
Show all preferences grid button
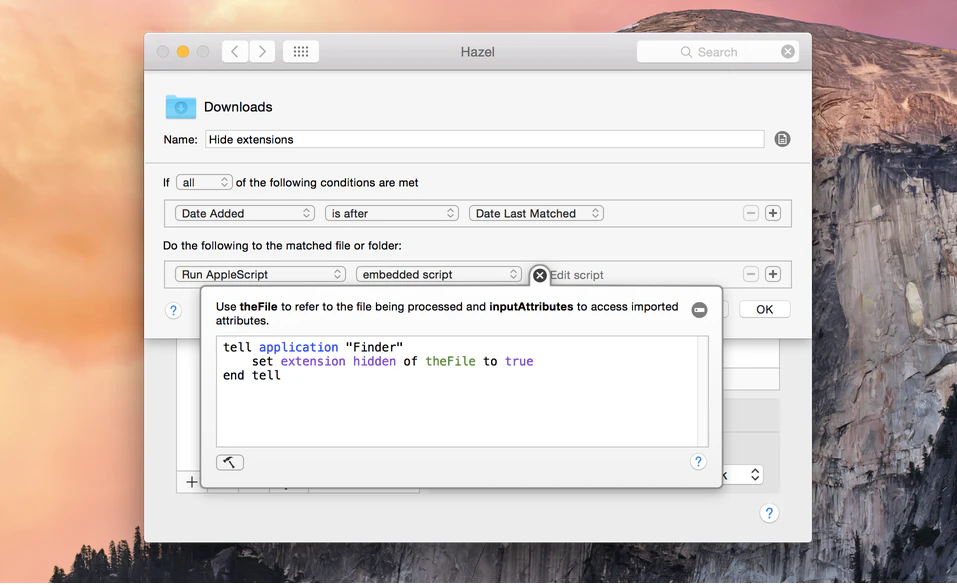(301, 51)
